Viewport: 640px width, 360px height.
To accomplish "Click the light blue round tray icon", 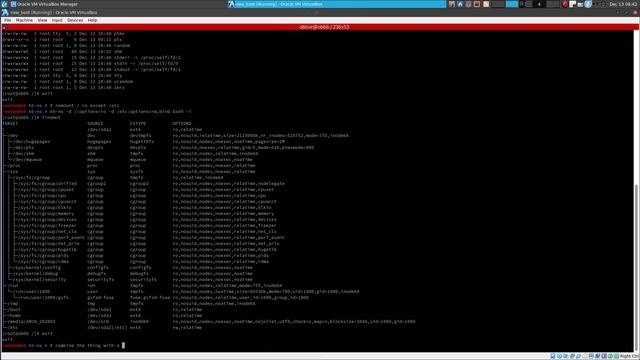I will [588, 4].
